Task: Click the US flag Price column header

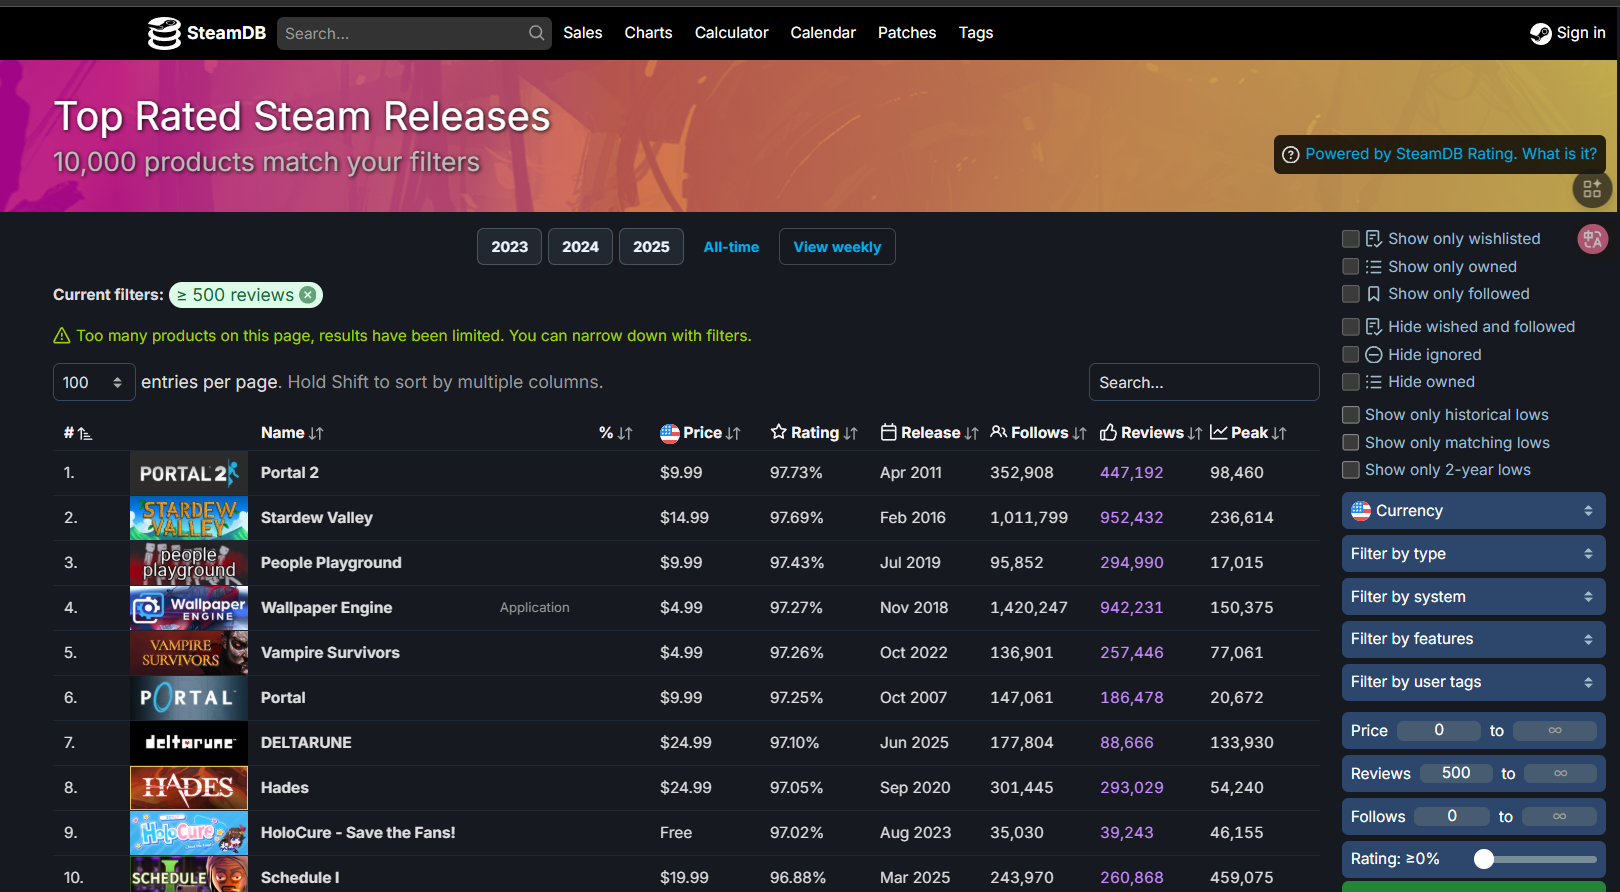Action: 700,433
